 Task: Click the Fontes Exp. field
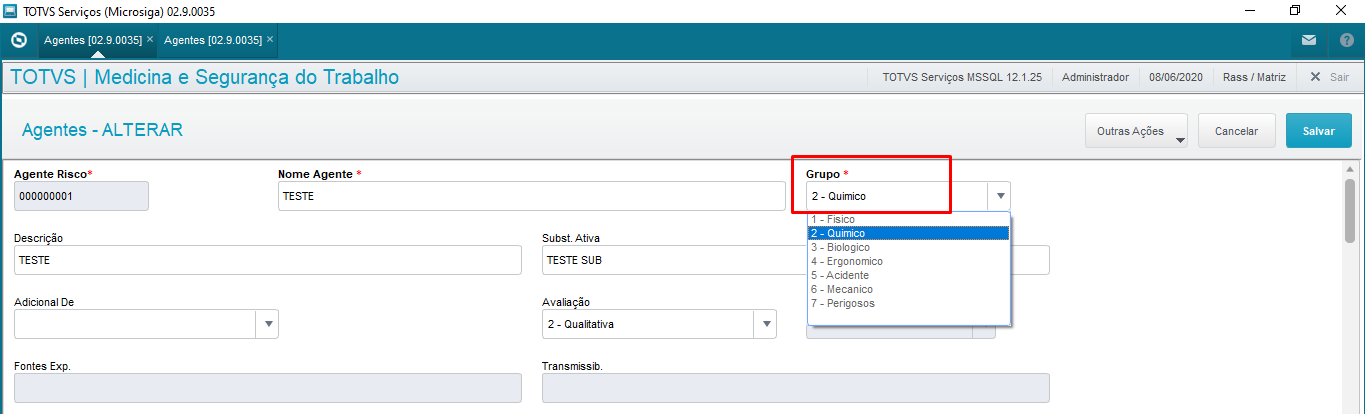point(268,388)
